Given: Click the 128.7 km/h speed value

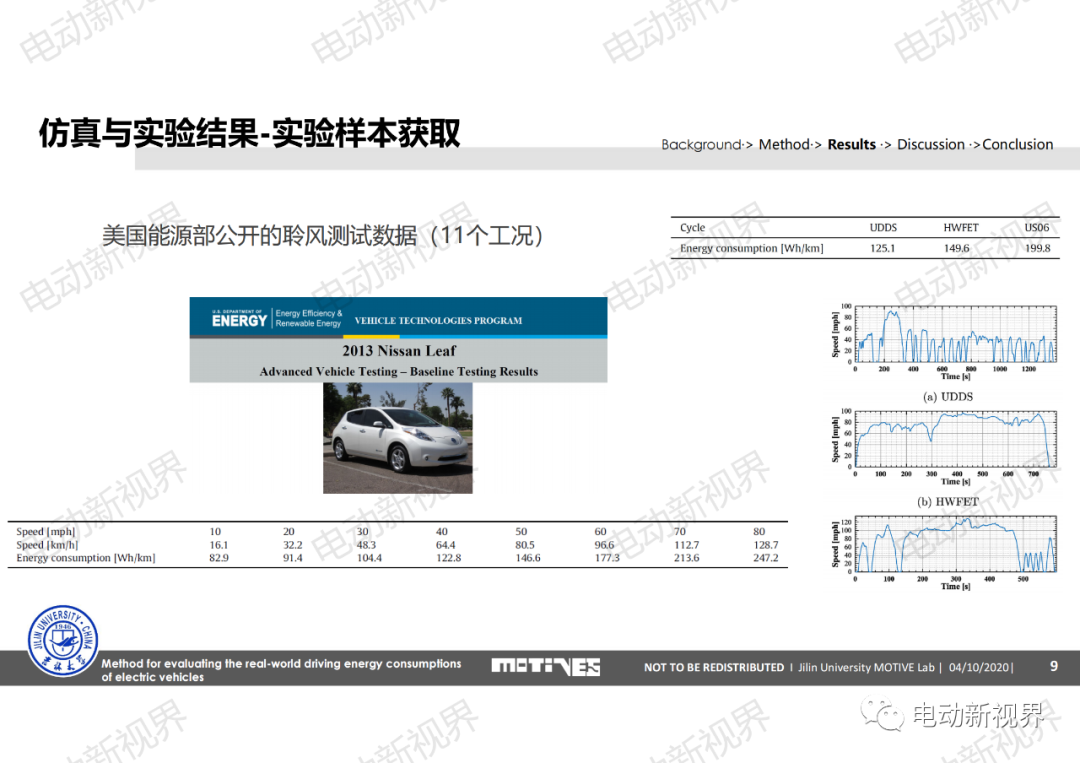Looking at the screenshot, I should point(766,545).
